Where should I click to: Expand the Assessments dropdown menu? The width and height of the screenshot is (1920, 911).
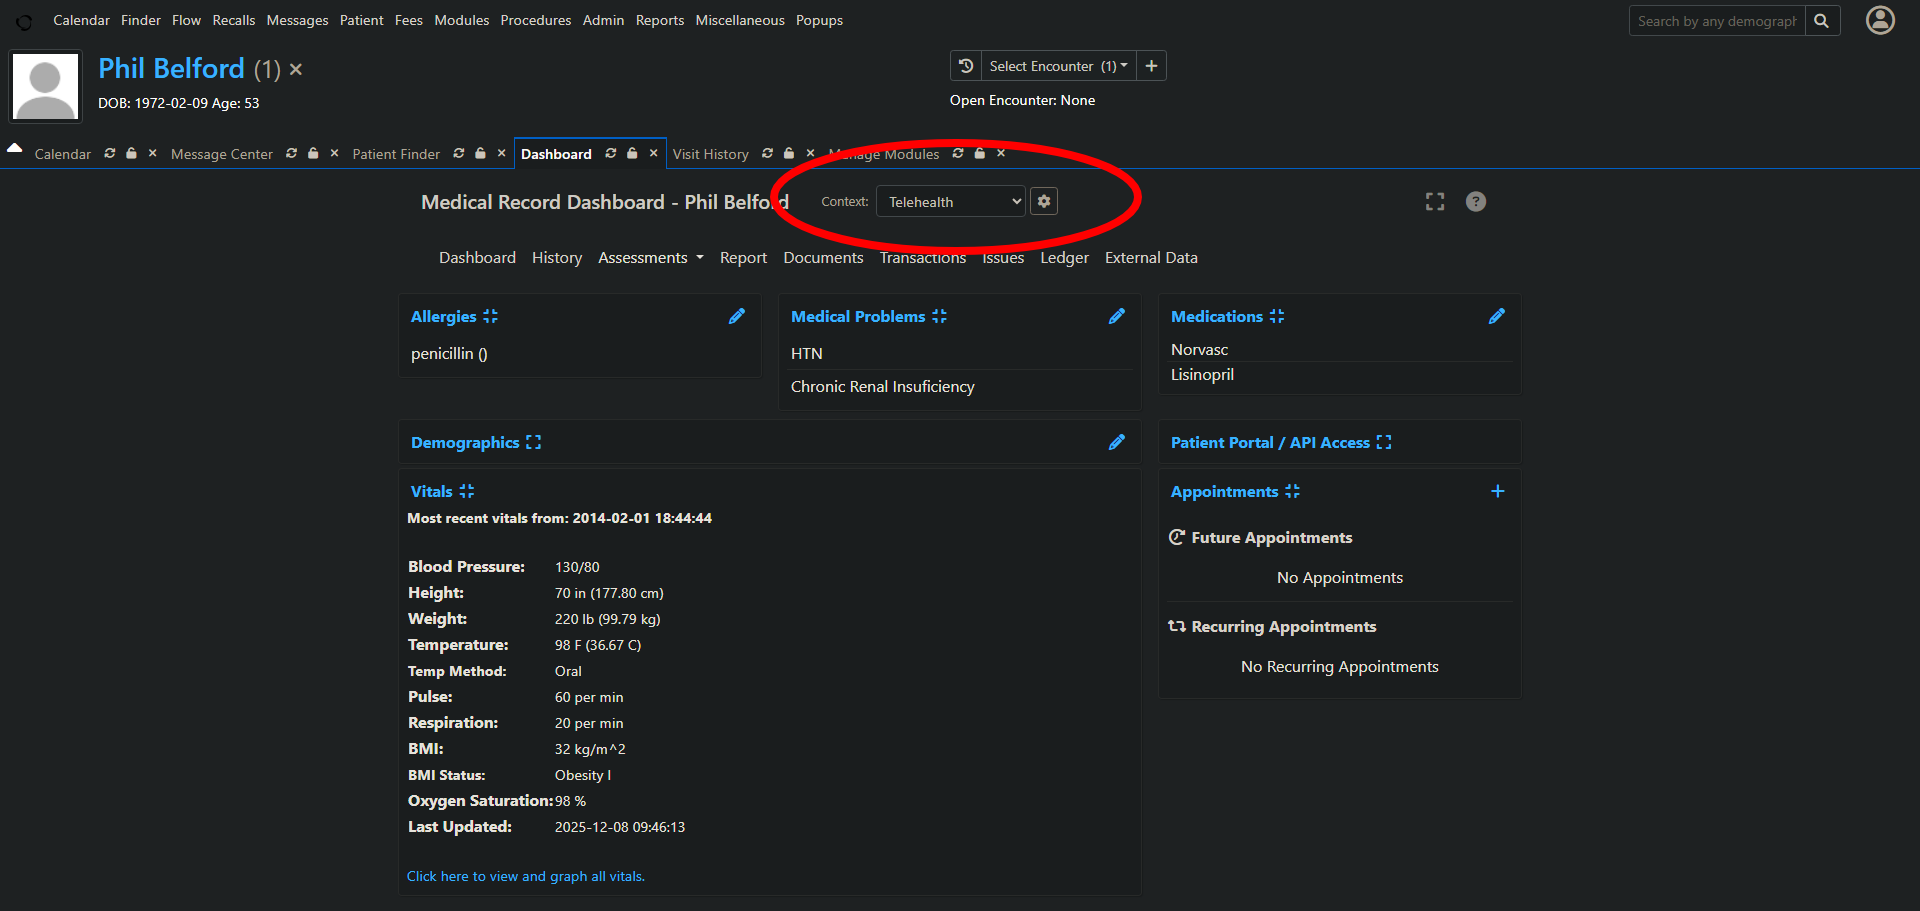click(x=650, y=258)
